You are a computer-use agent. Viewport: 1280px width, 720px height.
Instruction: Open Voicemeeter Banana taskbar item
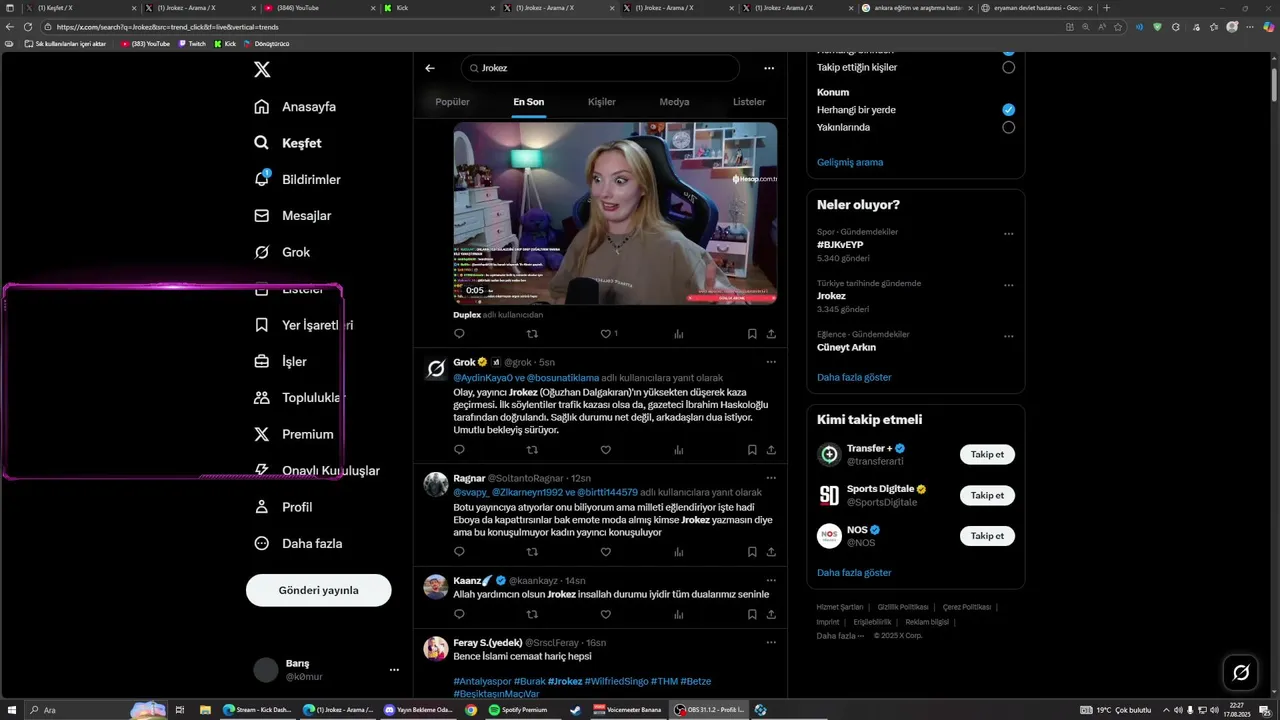[628, 710]
